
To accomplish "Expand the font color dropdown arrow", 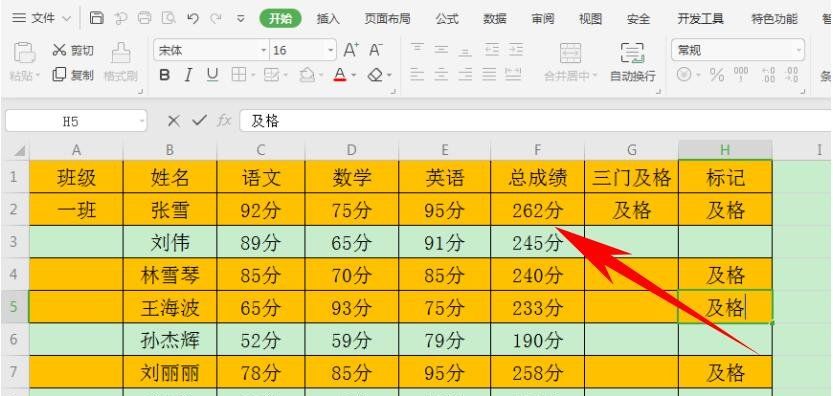I will tap(353, 75).
